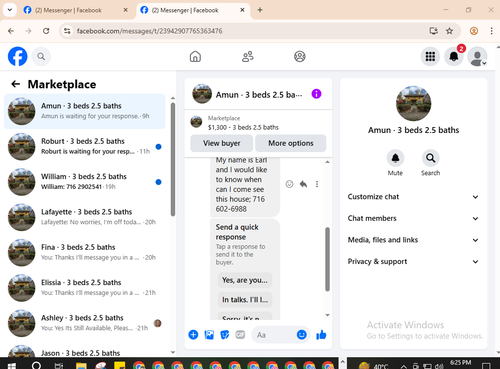Open more options dots beside the message

317,184
